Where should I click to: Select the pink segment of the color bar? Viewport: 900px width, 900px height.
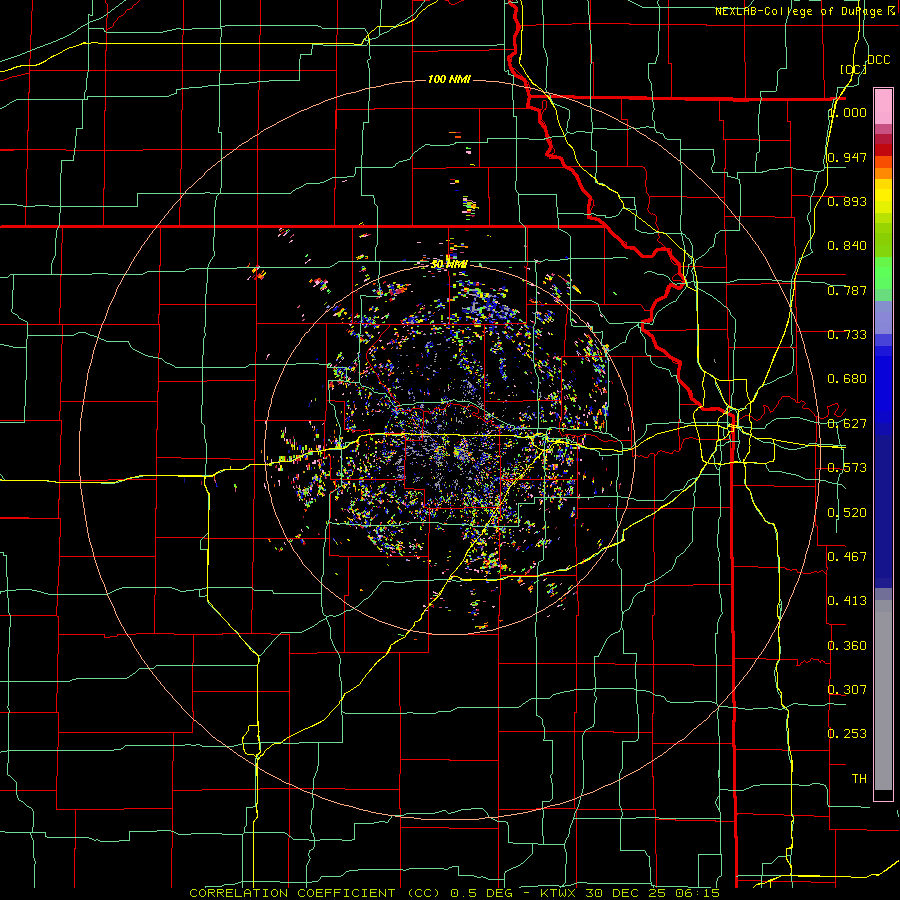pos(883,107)
